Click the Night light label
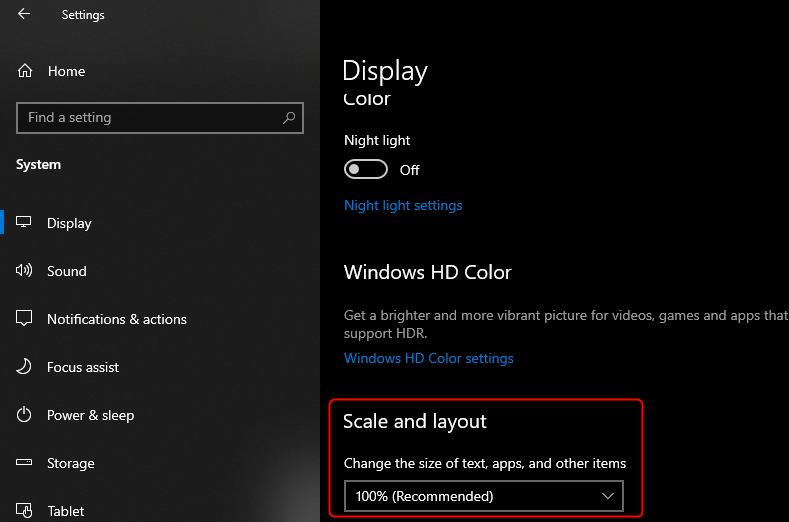Viewport: 789px width, 522px height. [377, 140]
